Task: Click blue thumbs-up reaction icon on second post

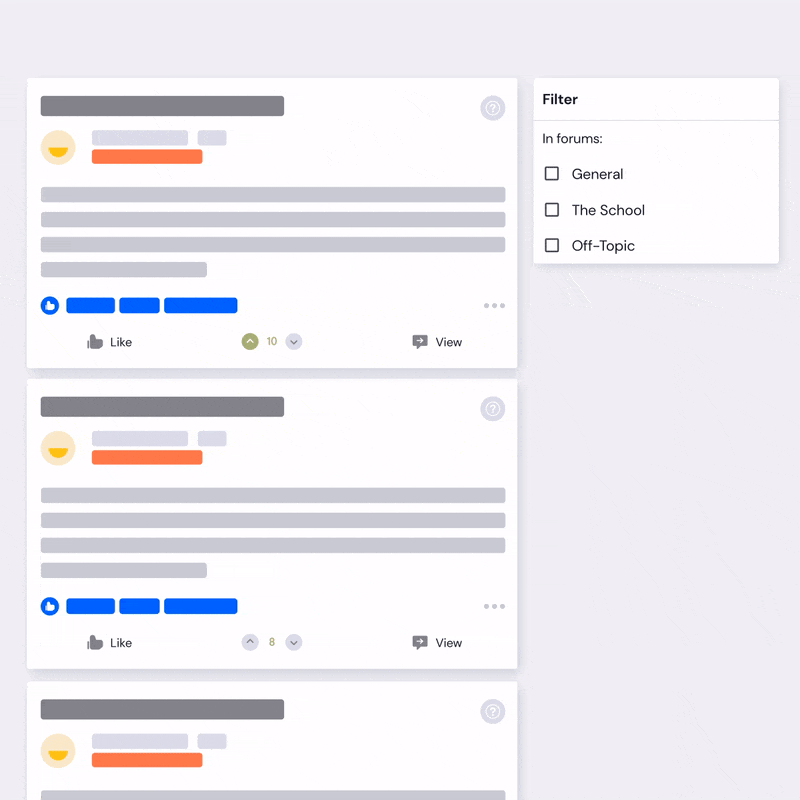Action: click(50, 606)
